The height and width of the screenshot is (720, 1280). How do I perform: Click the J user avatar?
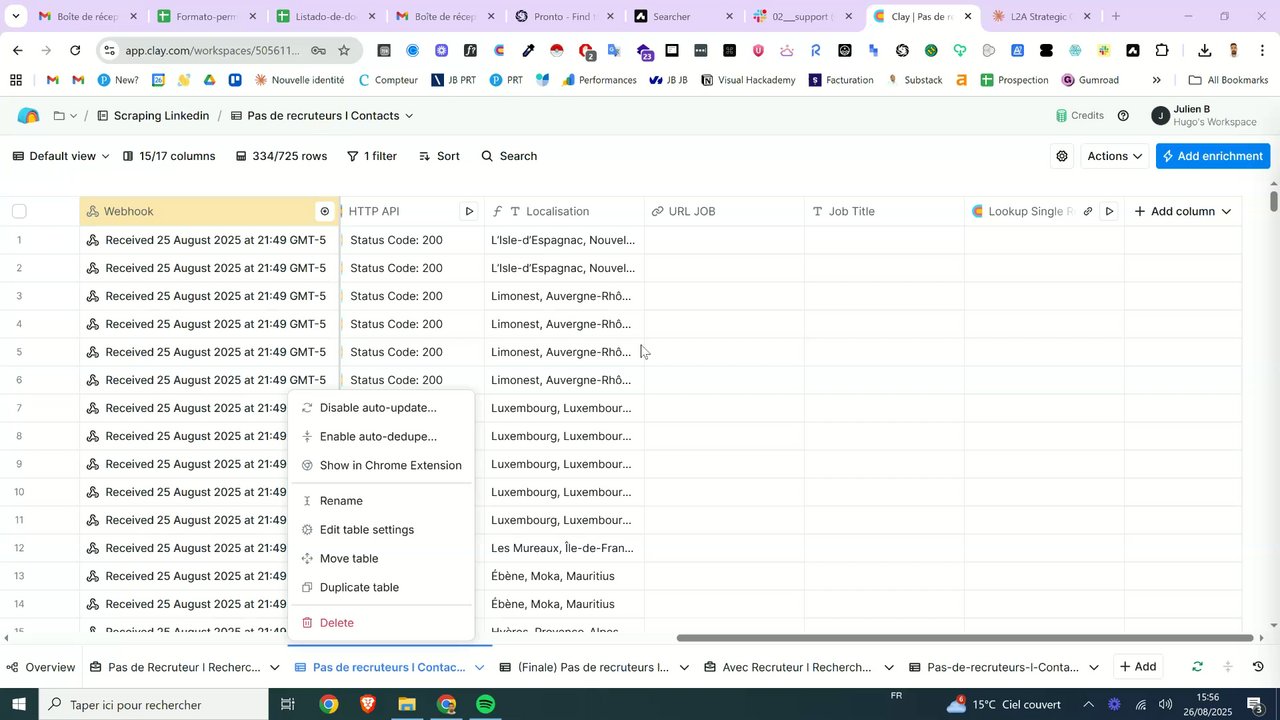point(1161,116)
